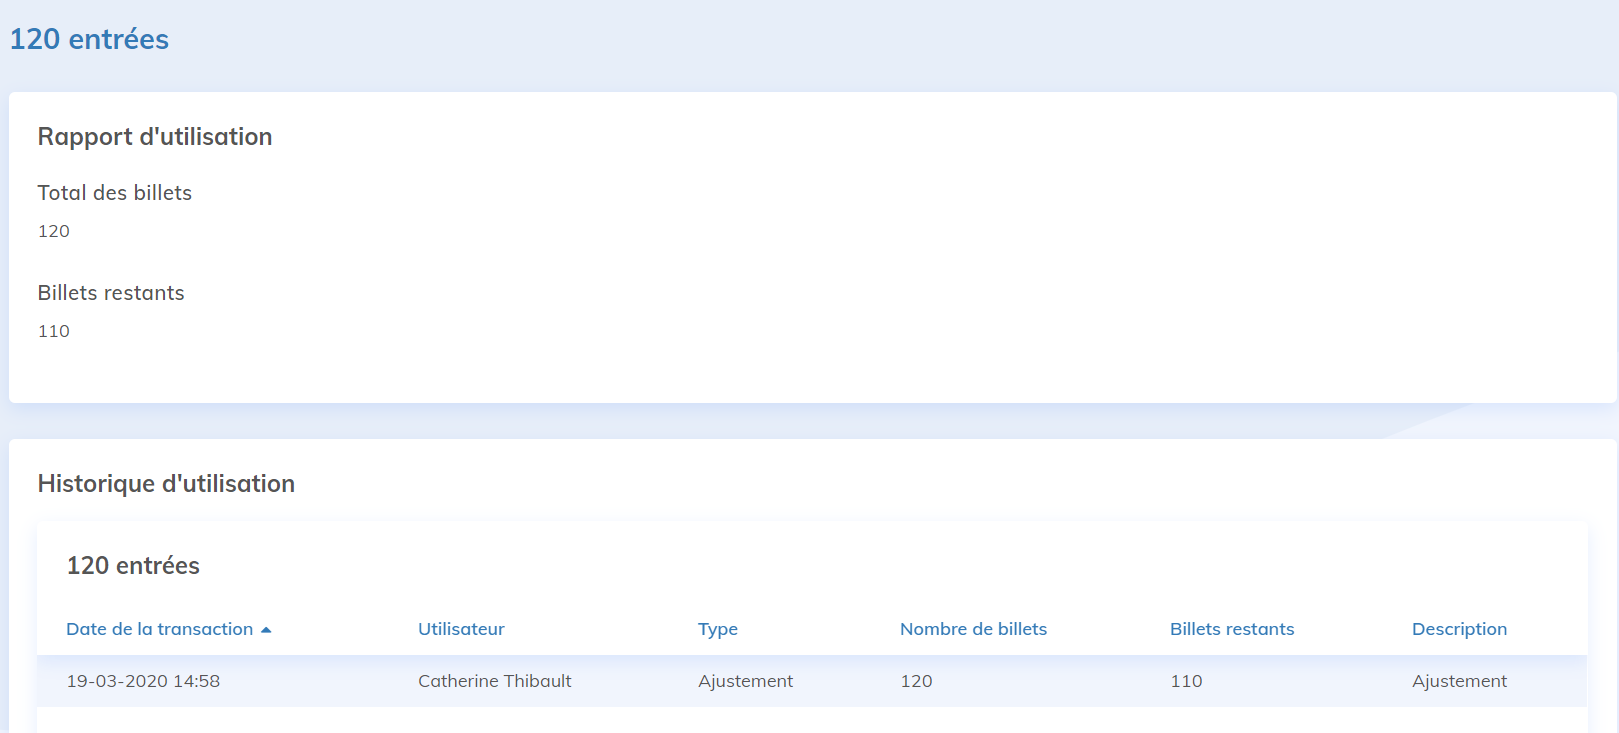Click the Total des billets label
Image resolution: width=1619 pixels, height=733 pixels.
(x=115, y=193)
